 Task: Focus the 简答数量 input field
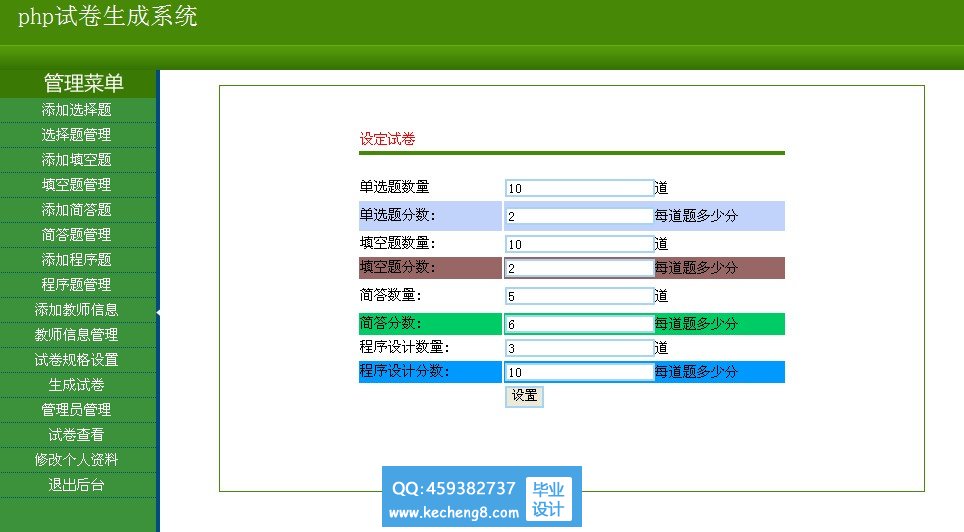579,296
